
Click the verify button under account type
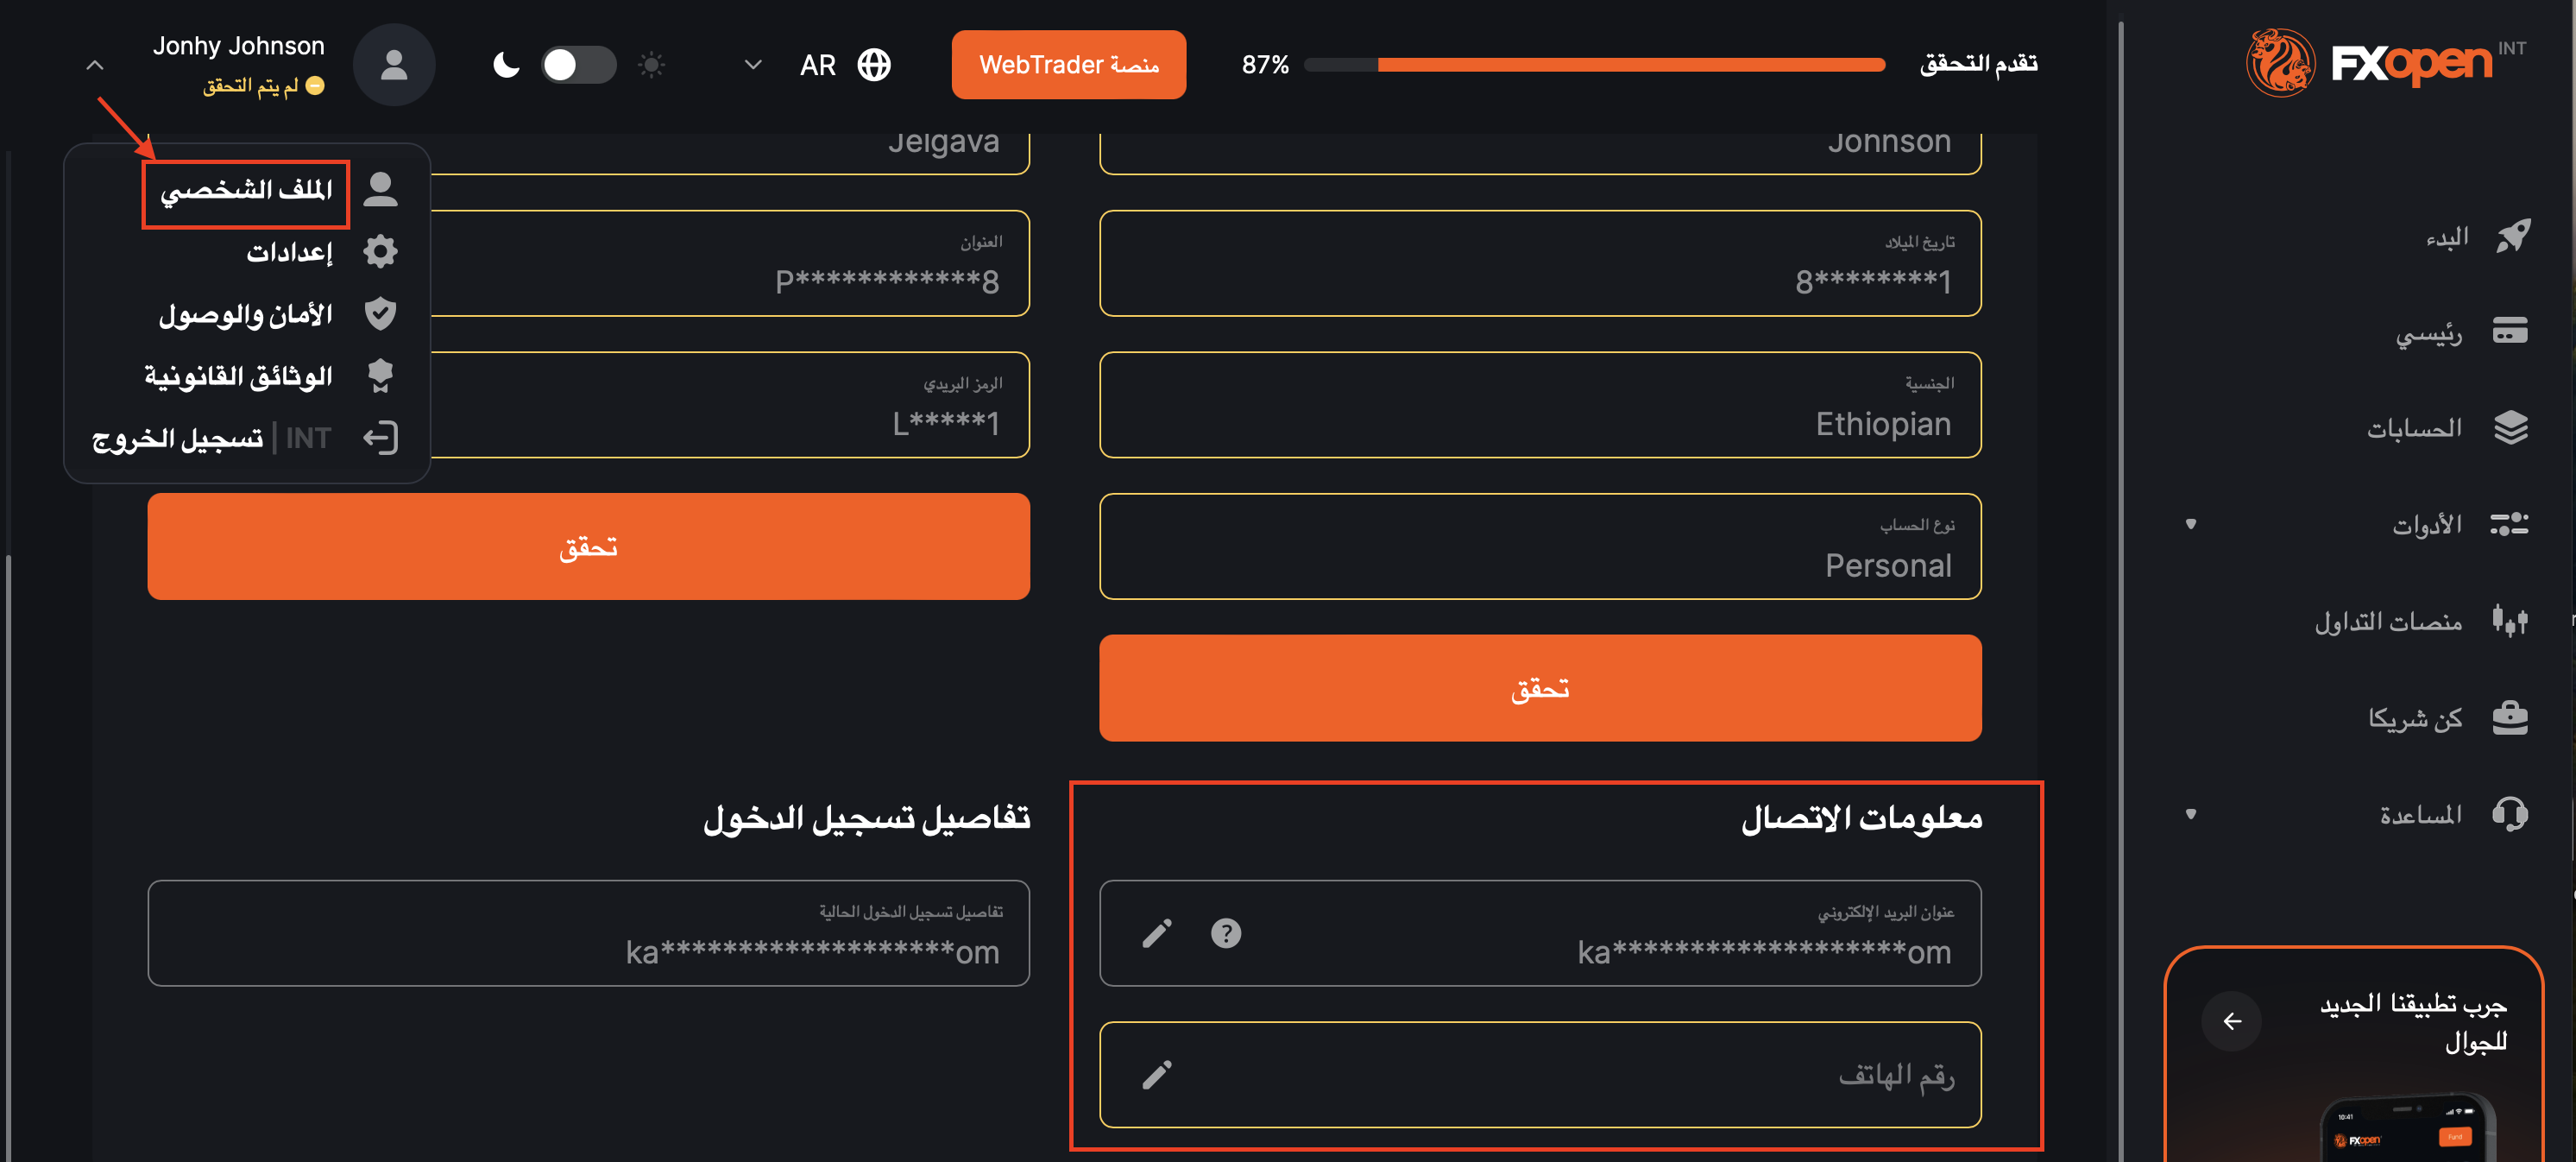tap(1539, 688)
